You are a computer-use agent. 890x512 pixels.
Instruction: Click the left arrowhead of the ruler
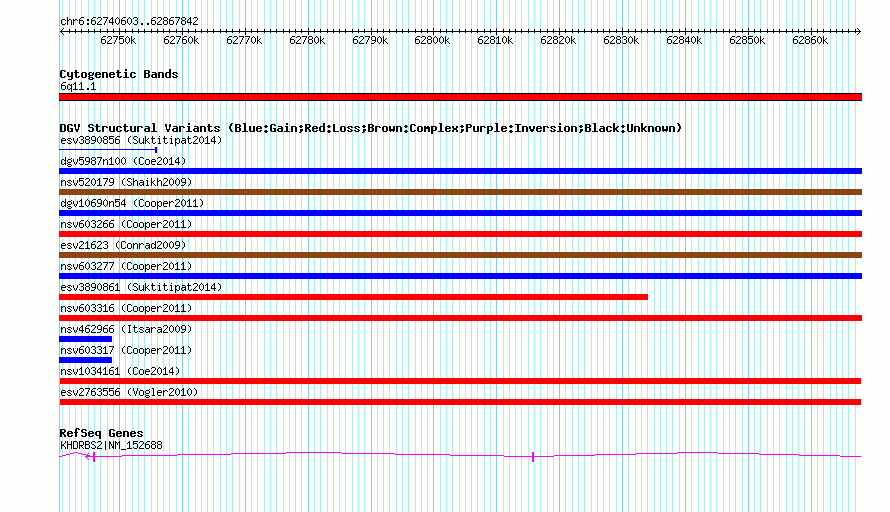click(x=62, y=31)
